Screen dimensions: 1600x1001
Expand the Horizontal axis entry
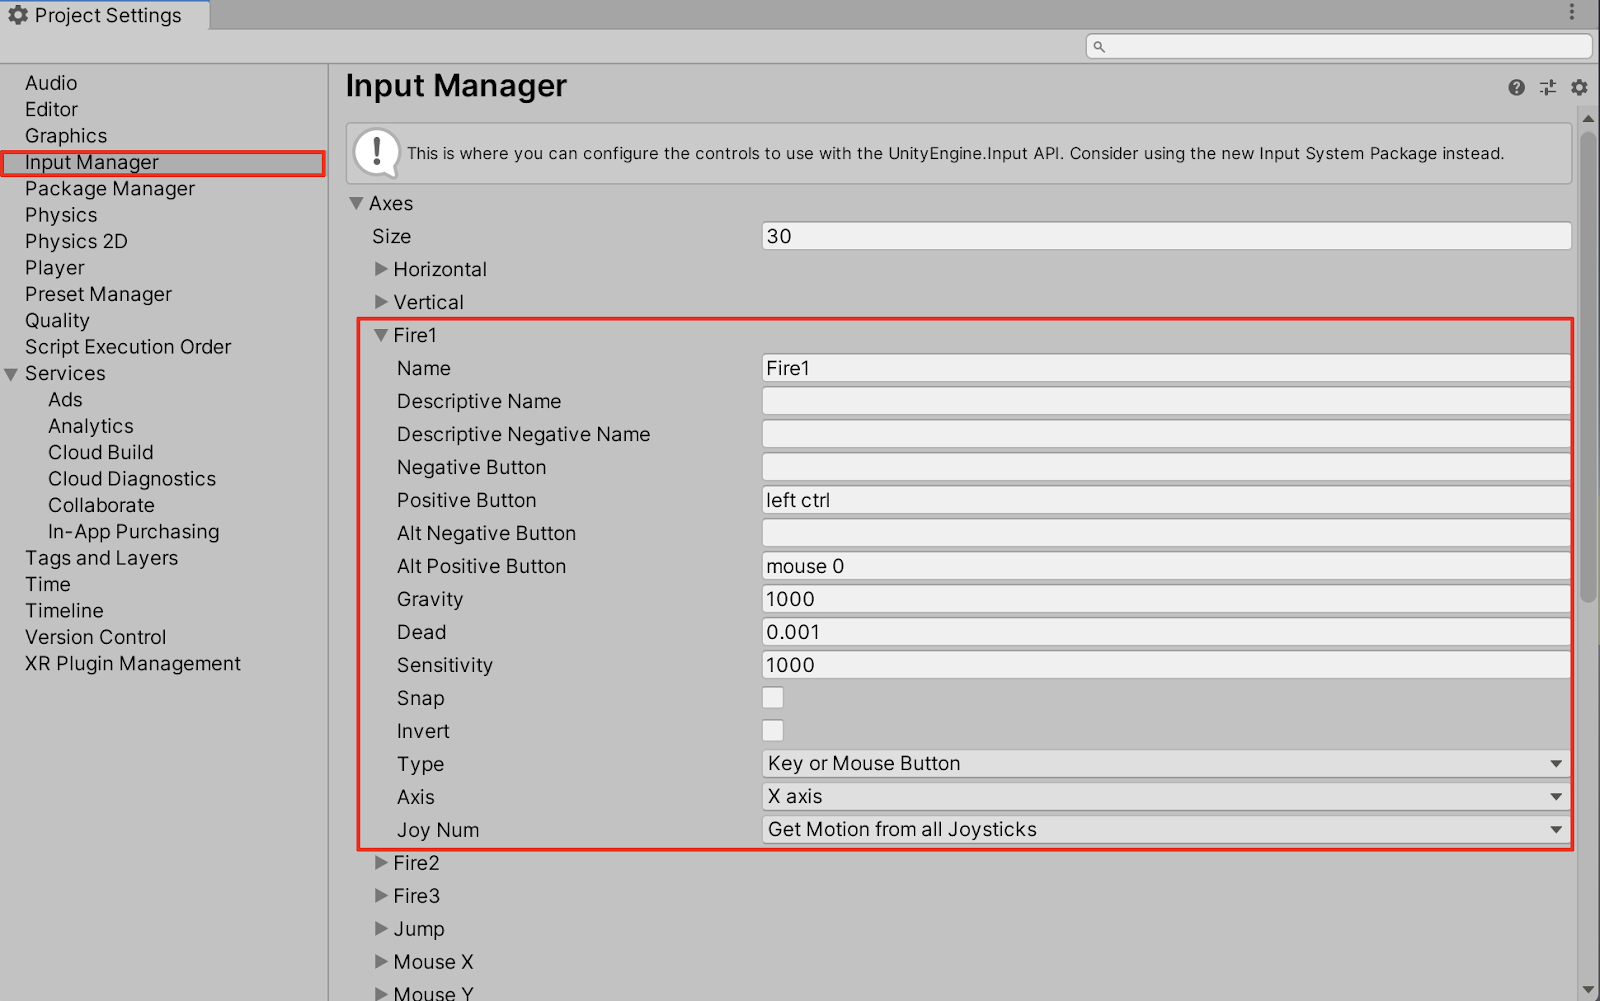(381, 269)
